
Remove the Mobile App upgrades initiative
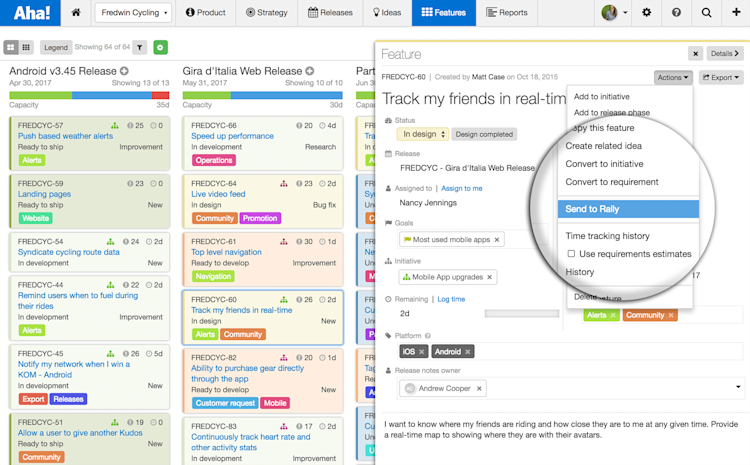coord(489,277)
